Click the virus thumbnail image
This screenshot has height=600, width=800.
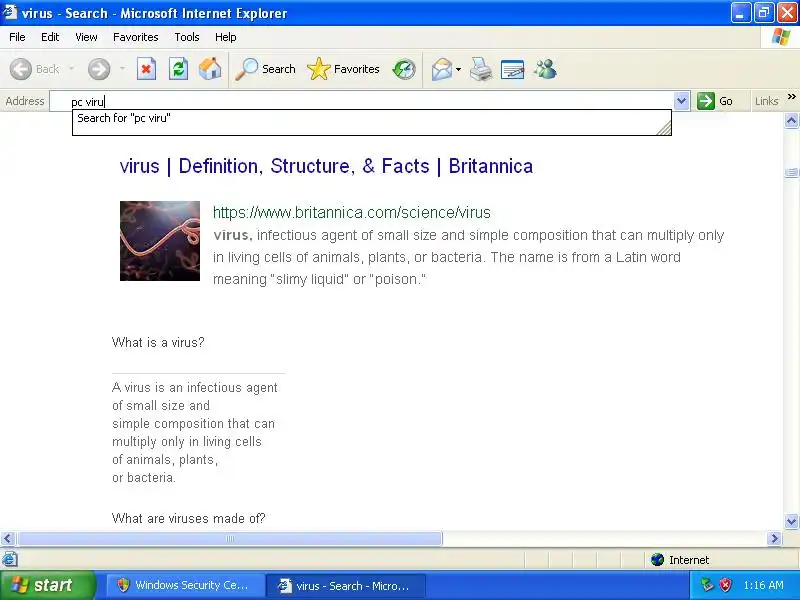point(160,241)
